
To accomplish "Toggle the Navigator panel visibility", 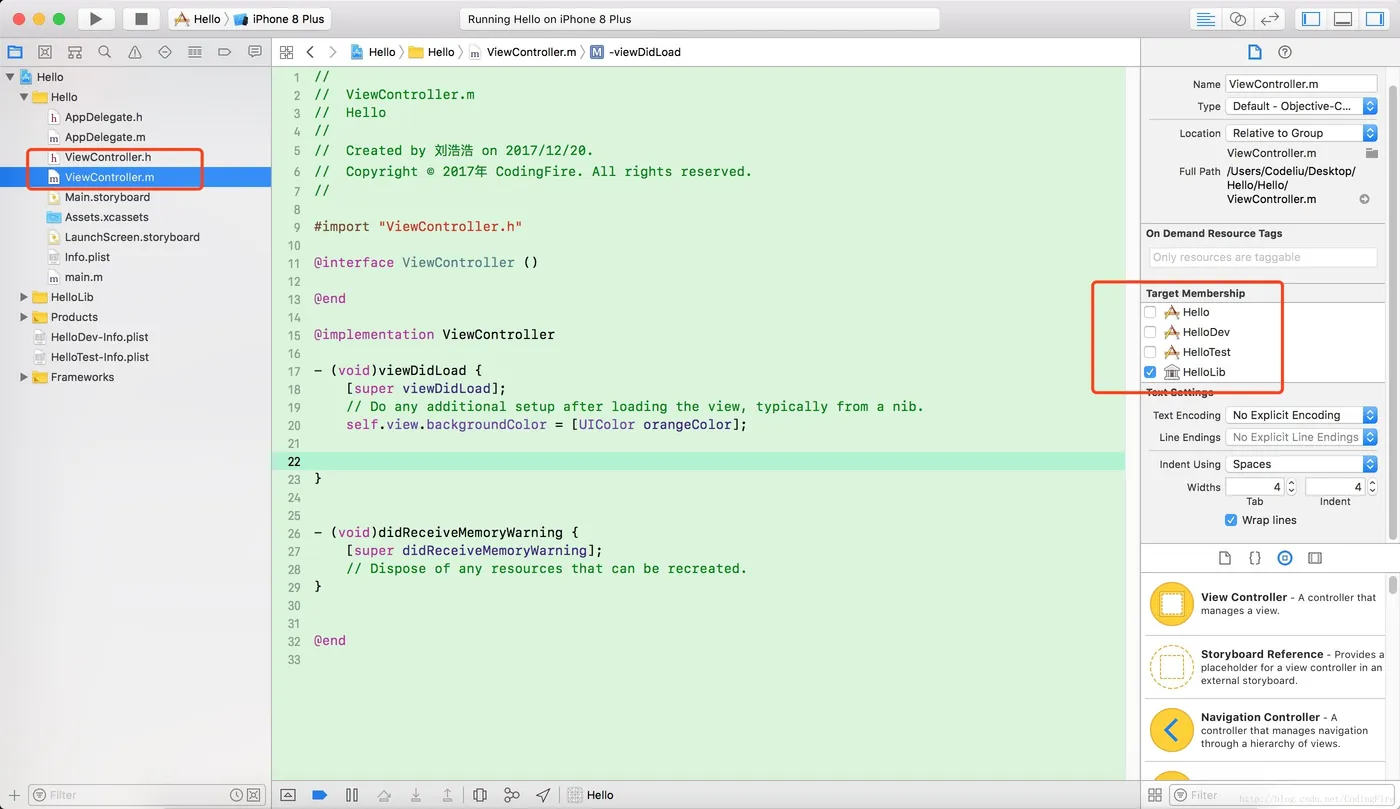I will [x=1311, y=19].
